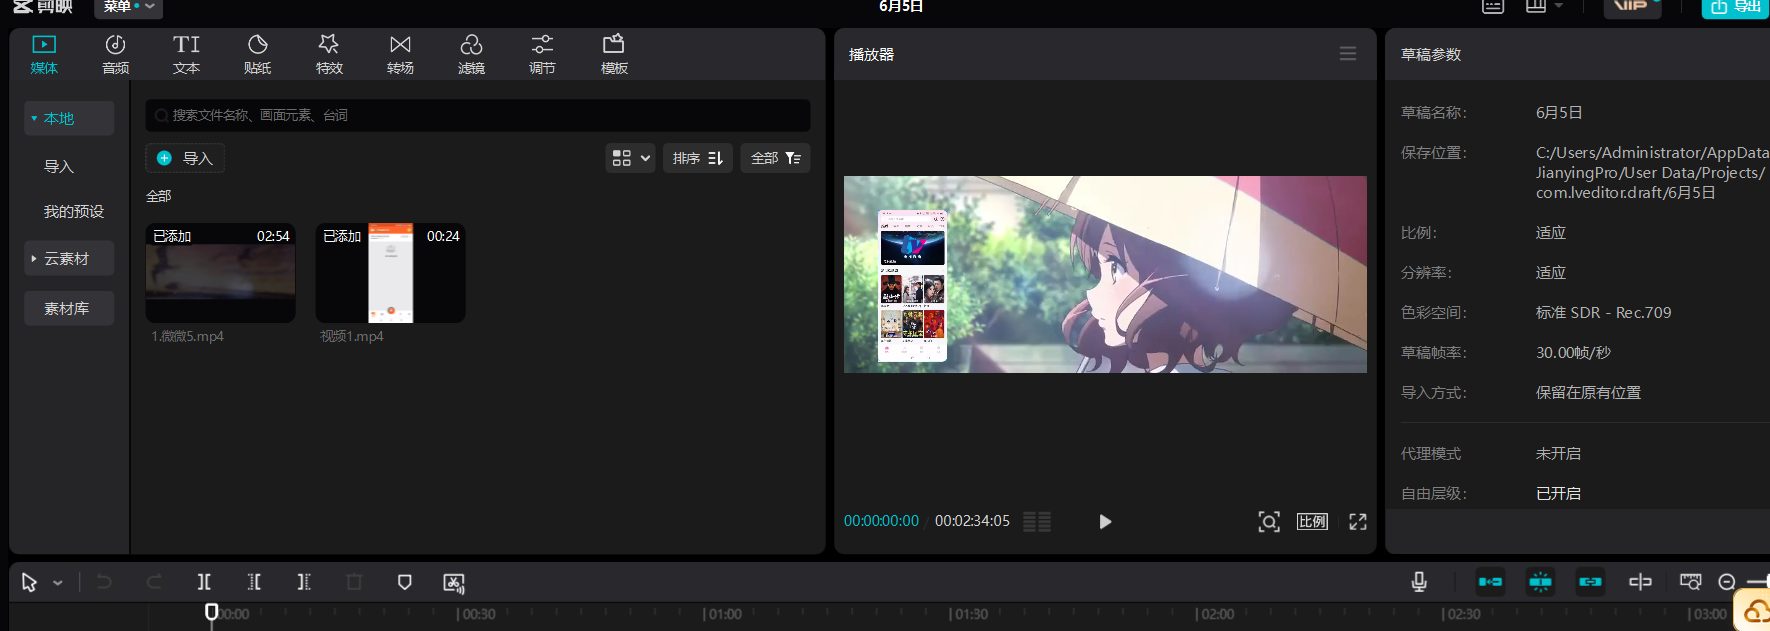This screenshot has height=631, width=1770.
Task: Click the total duration 00:02:34:05
Action: pyautogui.click(x=972, y=521)
